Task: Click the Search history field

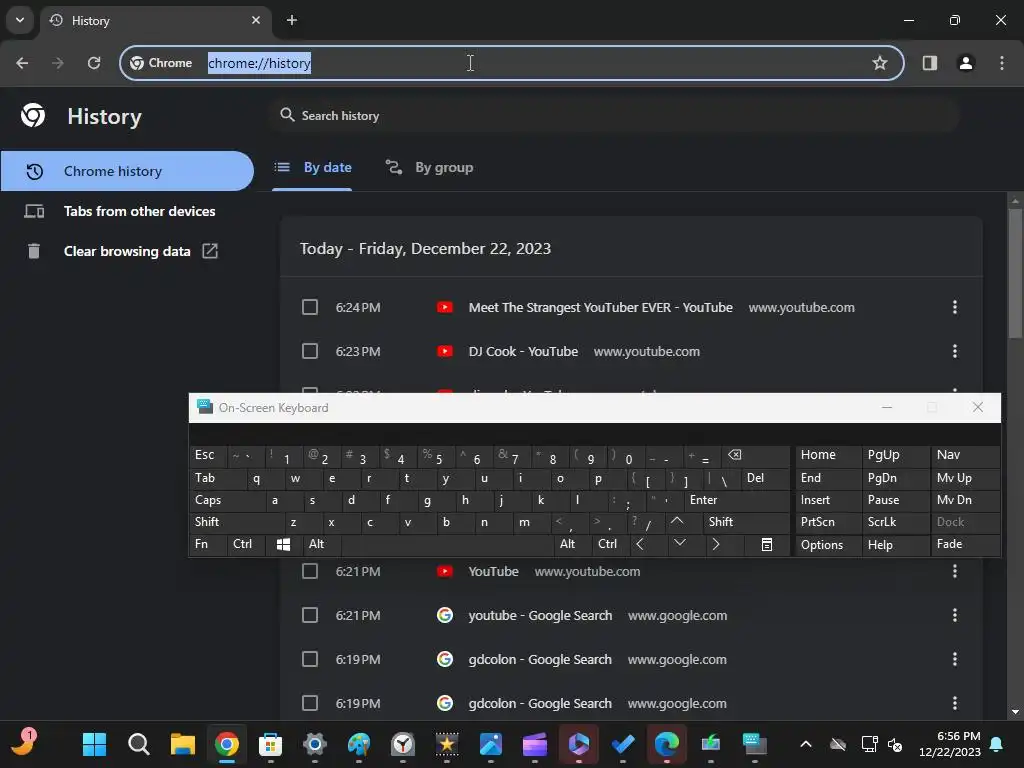Action: pos(614,116)
